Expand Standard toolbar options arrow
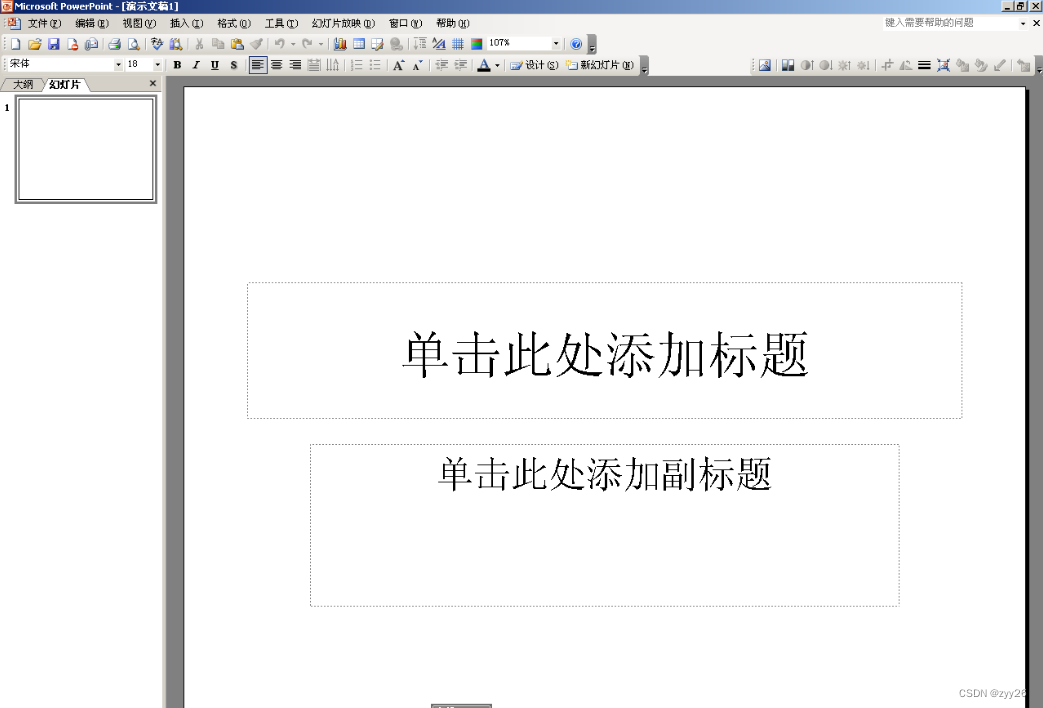This screenshot has height=708, width=1043. [592, 45]
